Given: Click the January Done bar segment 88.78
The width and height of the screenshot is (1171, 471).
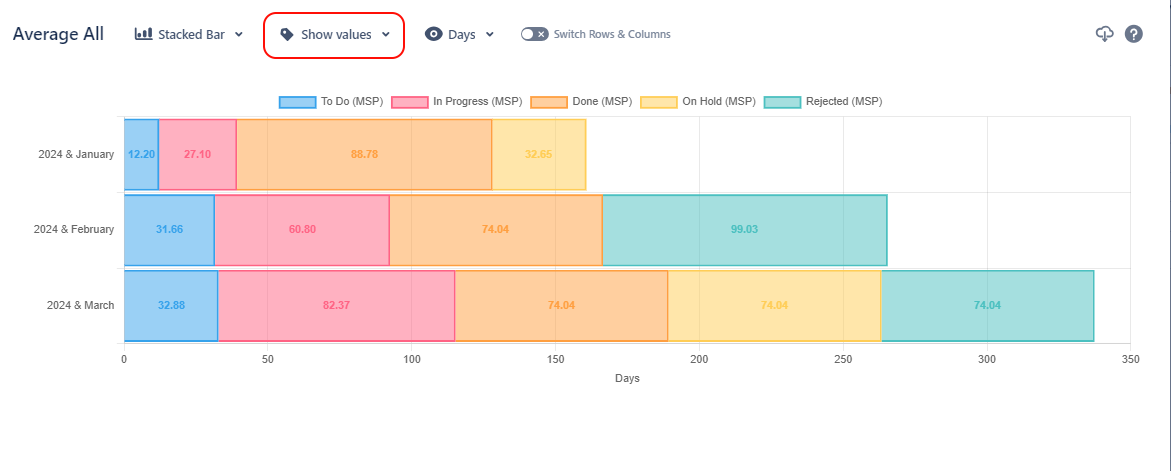Looking at the screenshot, I should 364,154.
